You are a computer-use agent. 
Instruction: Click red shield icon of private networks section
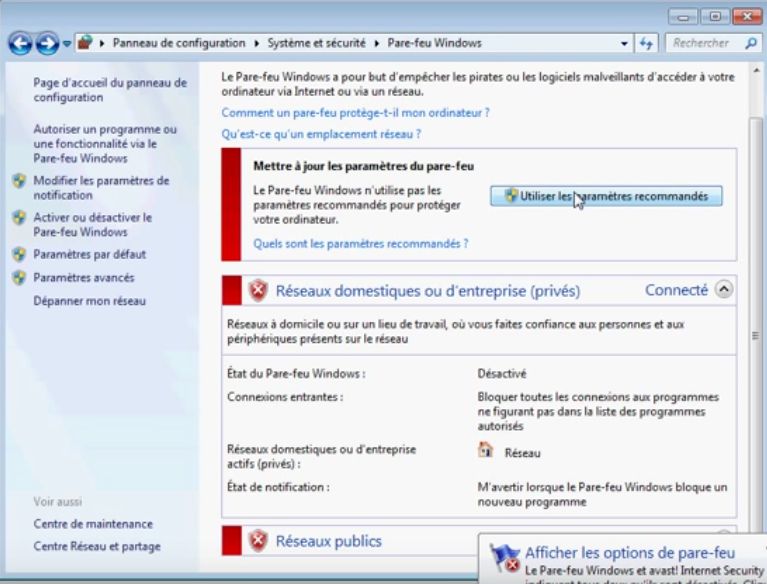pyautogui.click(x=258, y=291)
